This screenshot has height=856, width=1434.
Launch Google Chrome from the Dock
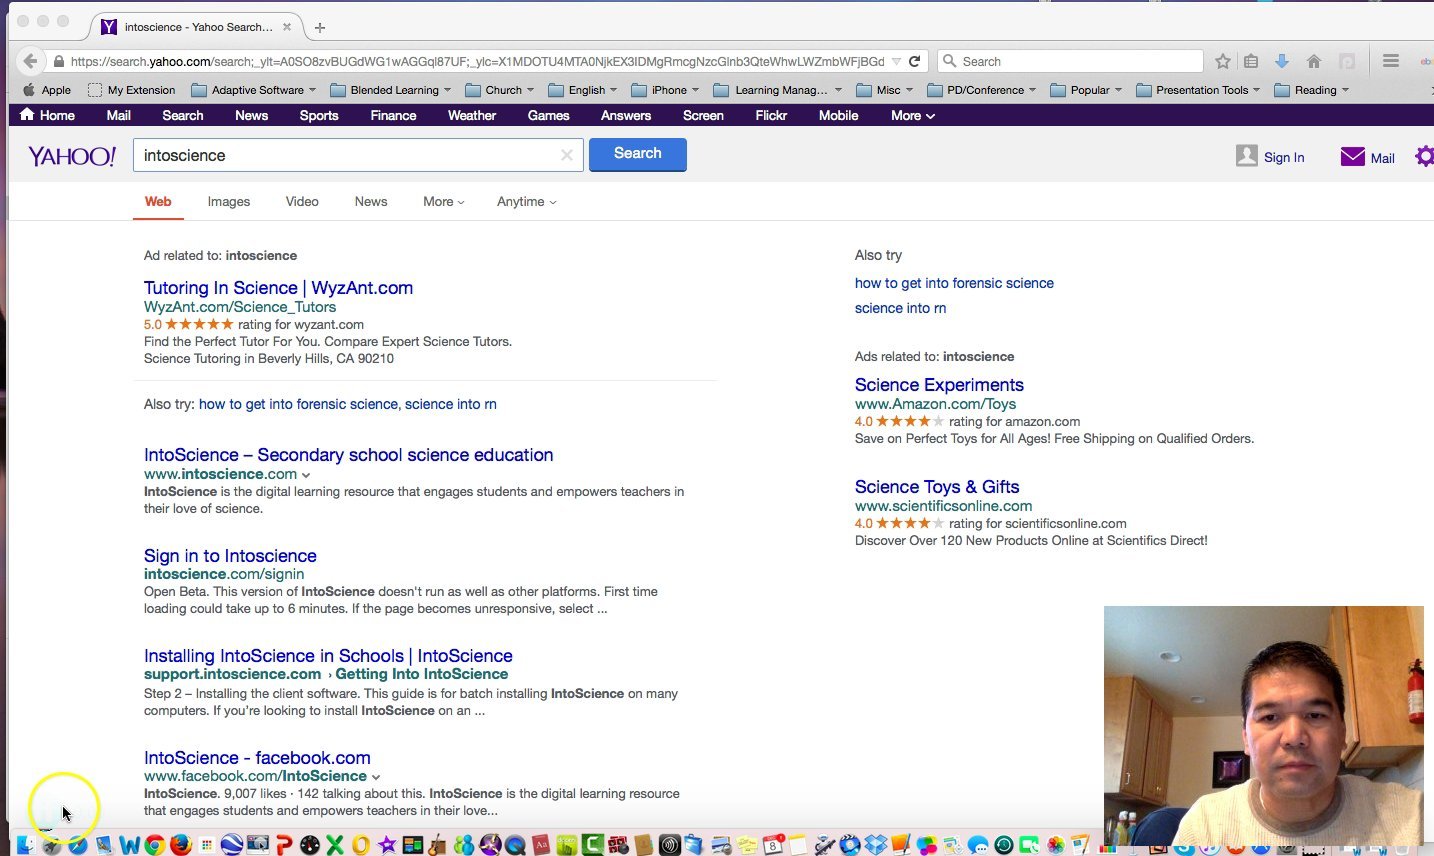point(155,845)
